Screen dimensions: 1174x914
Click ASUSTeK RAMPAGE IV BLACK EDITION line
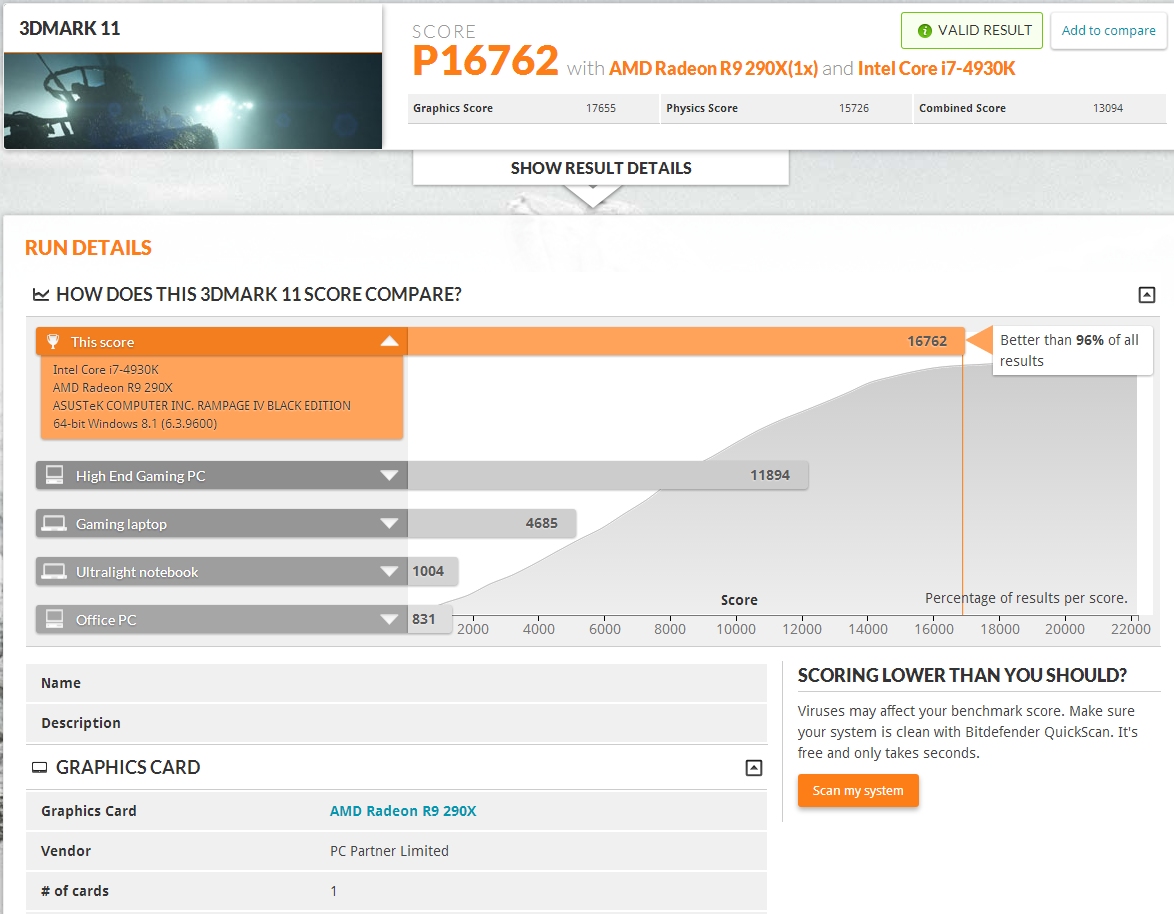pyautogui.click(x=201, y=406)
